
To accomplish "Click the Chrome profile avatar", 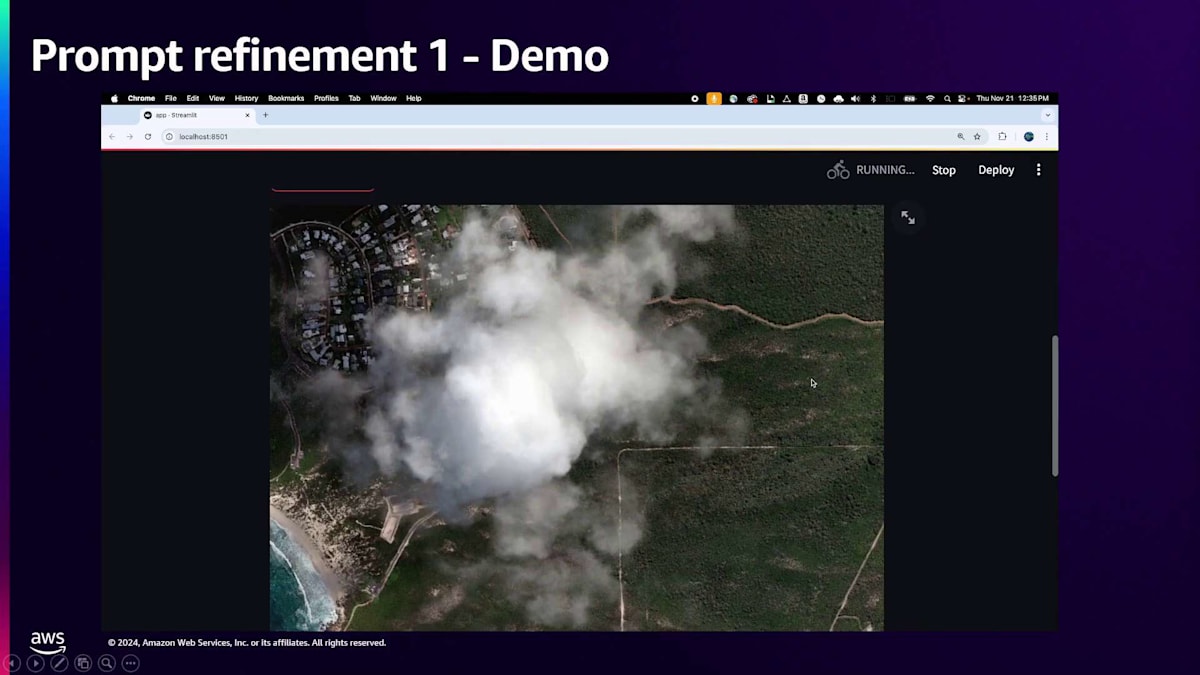I will pos(1029,136).
